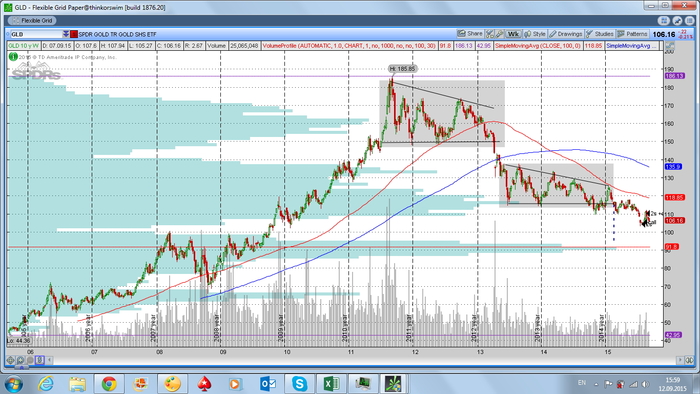This screenshot has height=394, width=700.
Task: Click the GLD symbol input field
Action: tap(36, 34)
